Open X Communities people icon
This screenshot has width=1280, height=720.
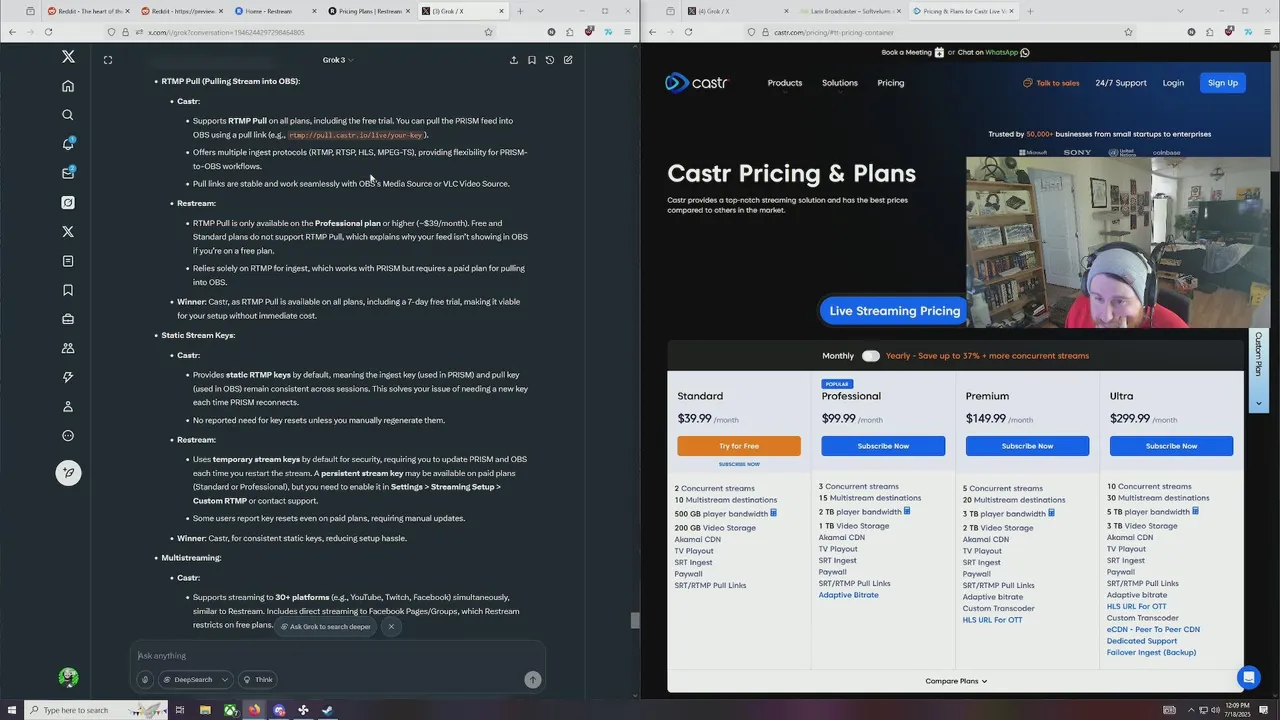(x=68, y=348)
